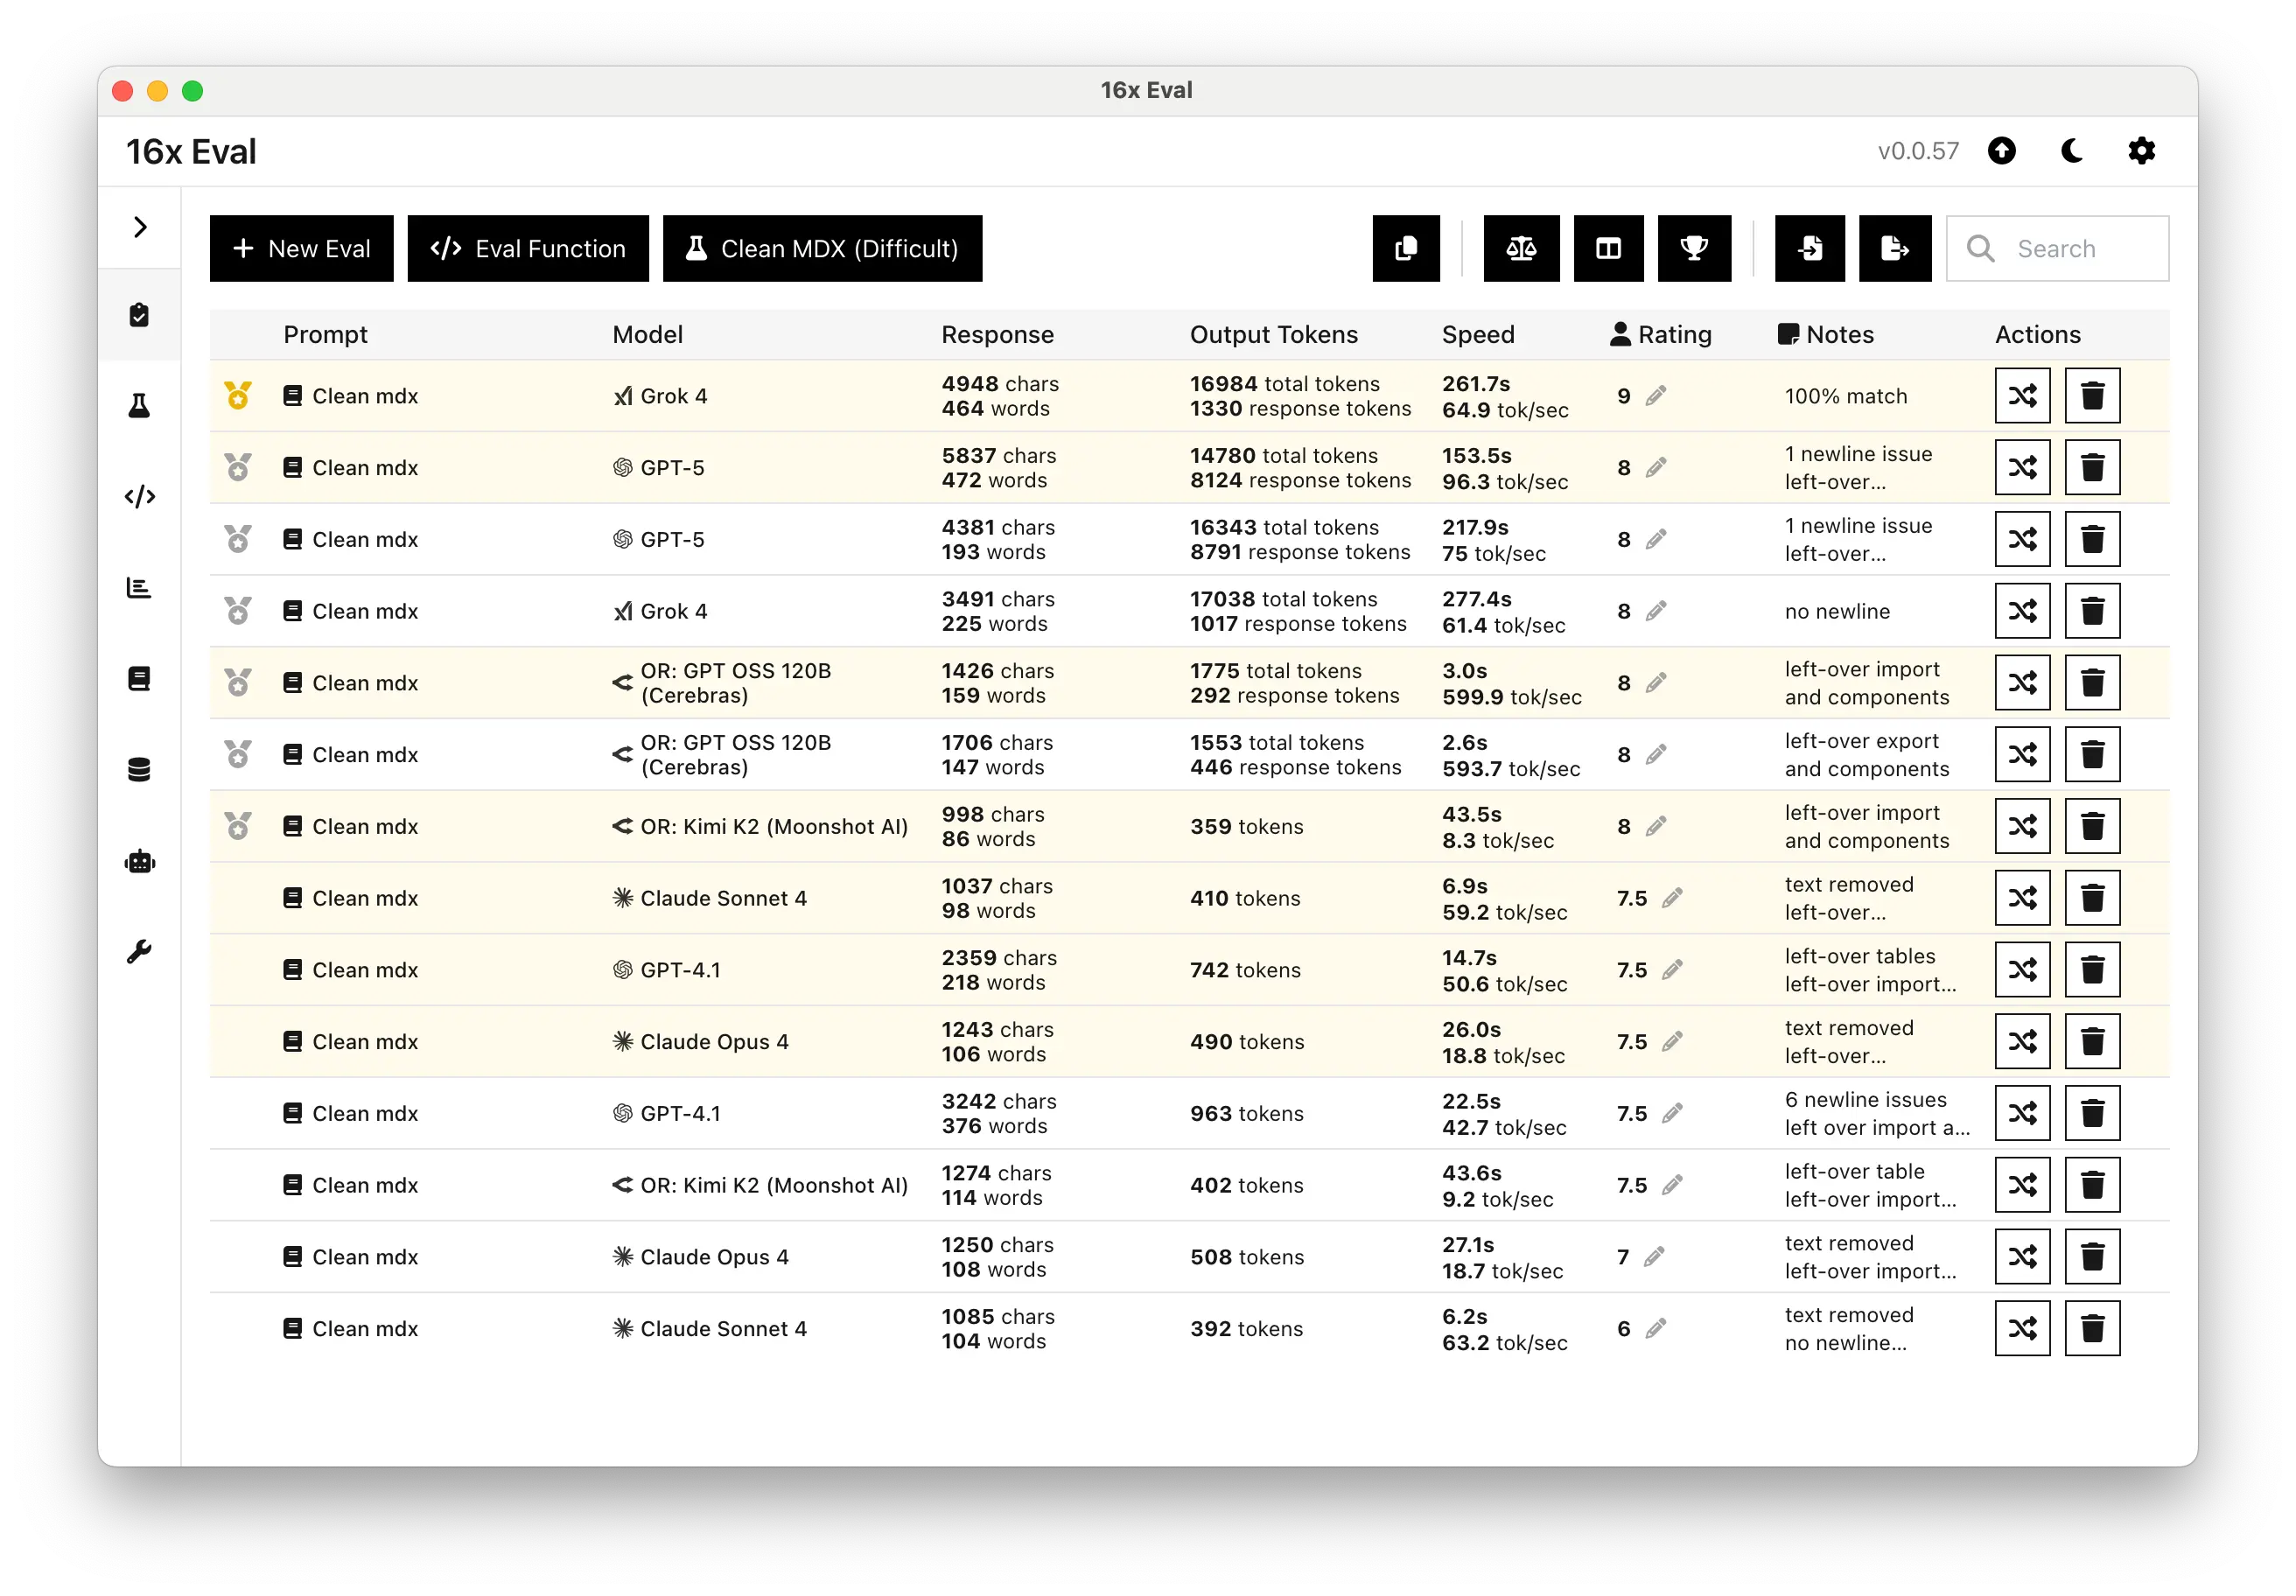Click the copy documents toolbar button
This screenshot has width=2296, height=1596.
tap(1405, 248)
